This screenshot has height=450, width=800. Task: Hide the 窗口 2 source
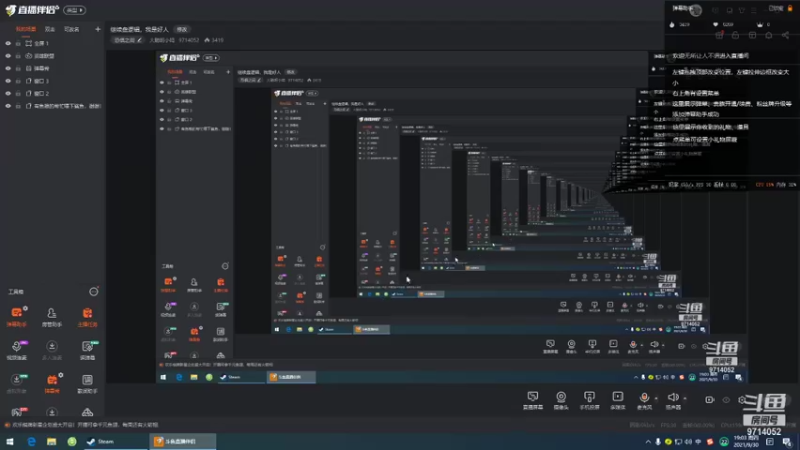pyautogui.click(x=8, y=93)
